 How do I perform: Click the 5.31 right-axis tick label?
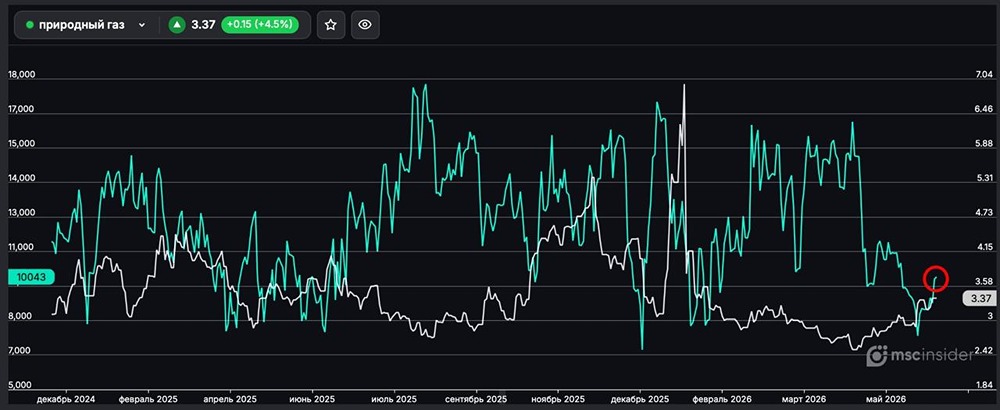[x=984, y=178]
